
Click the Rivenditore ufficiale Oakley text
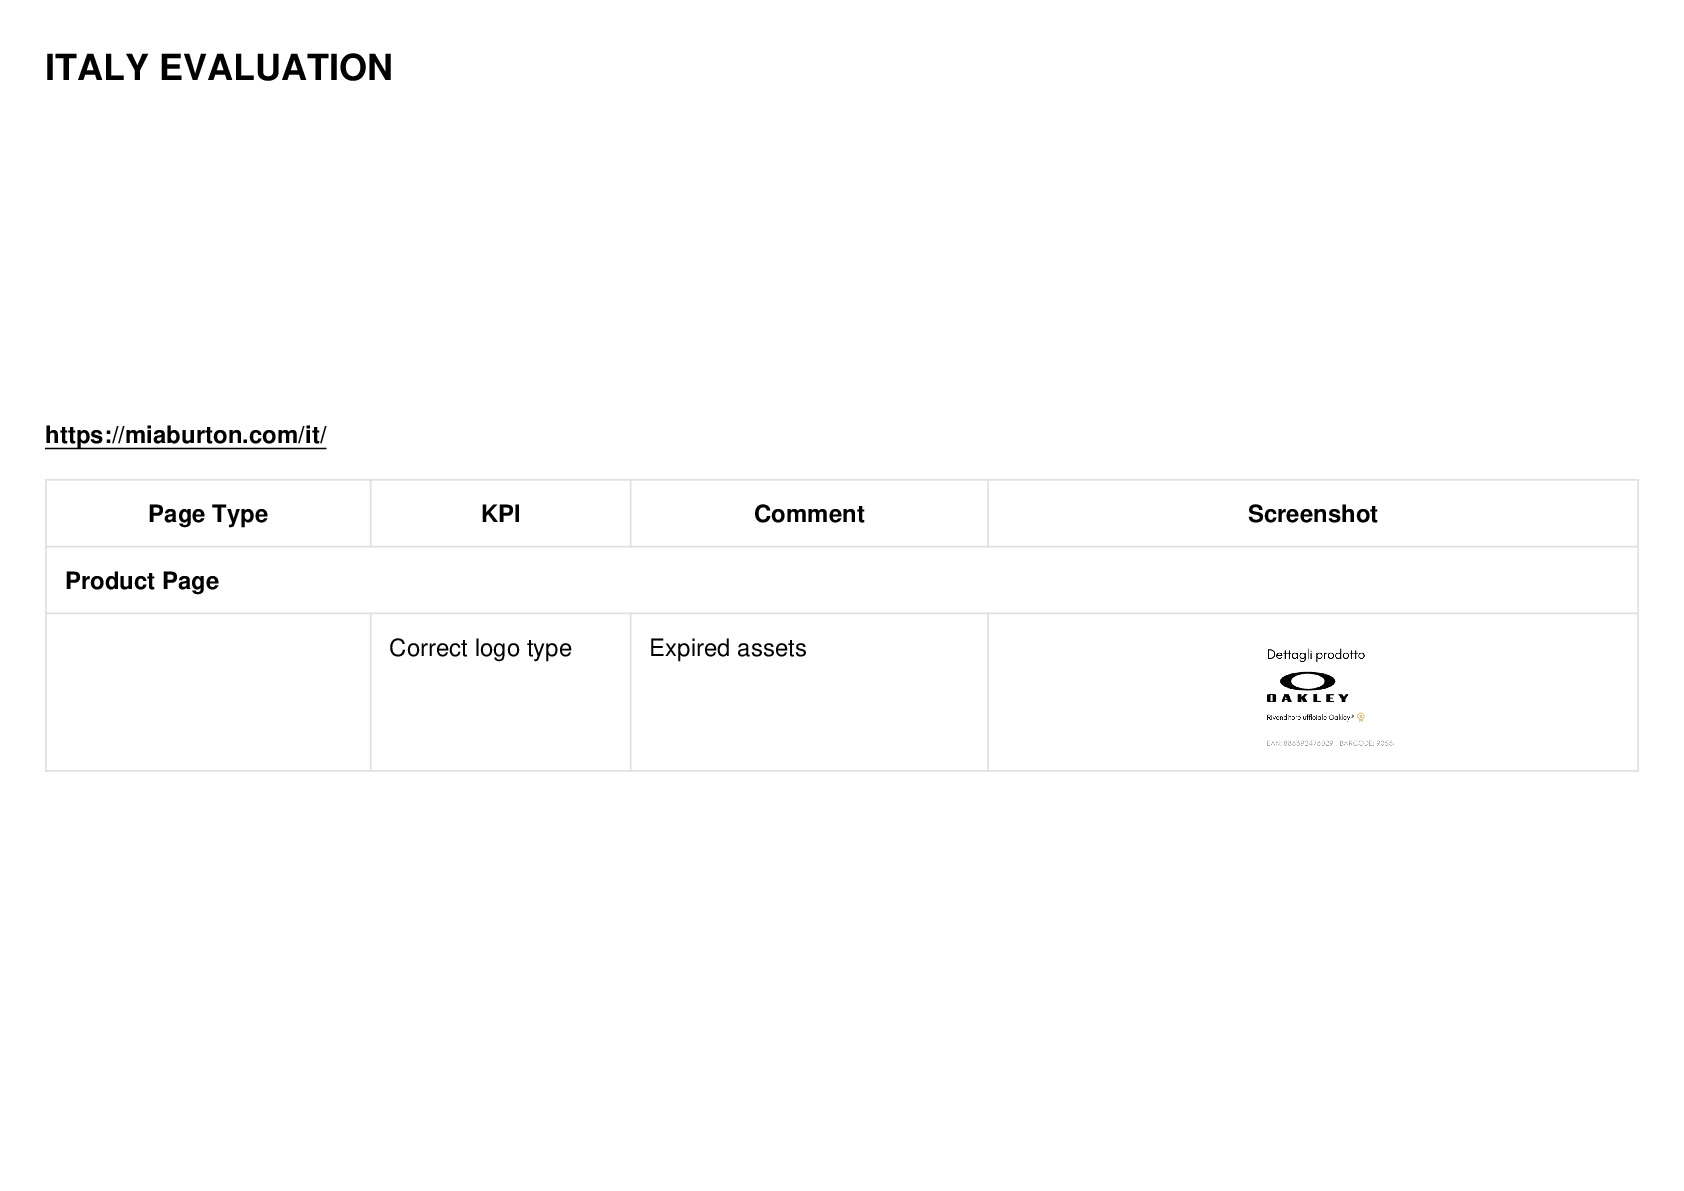tap(1310, 718)
